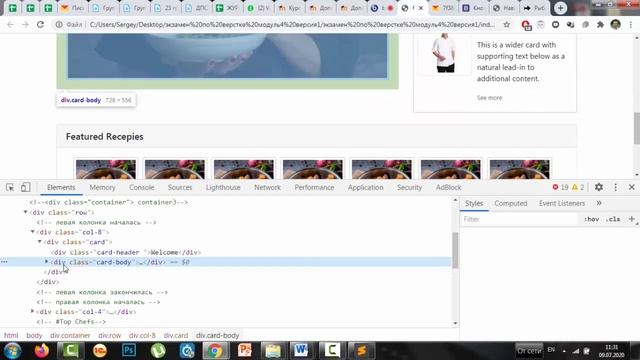Click the DOM tree scrollbar thumb
Viewport: 640px width, 360px height.
455,250
